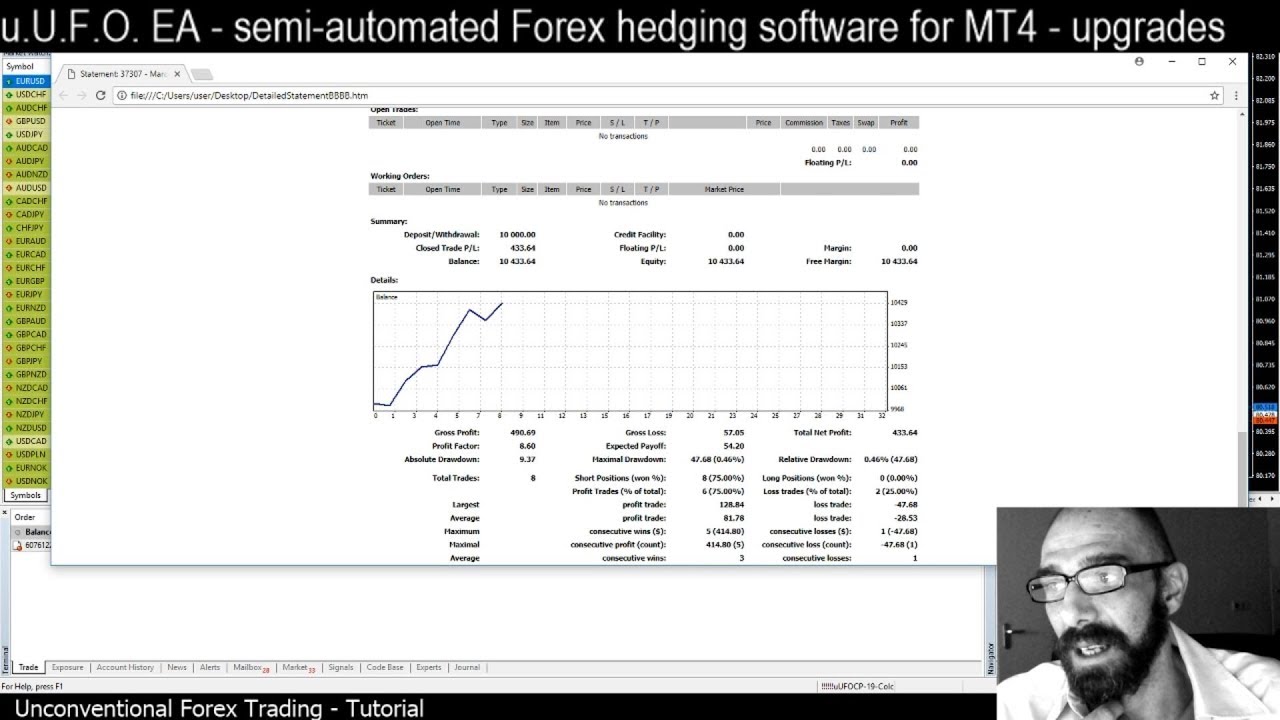Reload the statement page in browser

(100, 95)
